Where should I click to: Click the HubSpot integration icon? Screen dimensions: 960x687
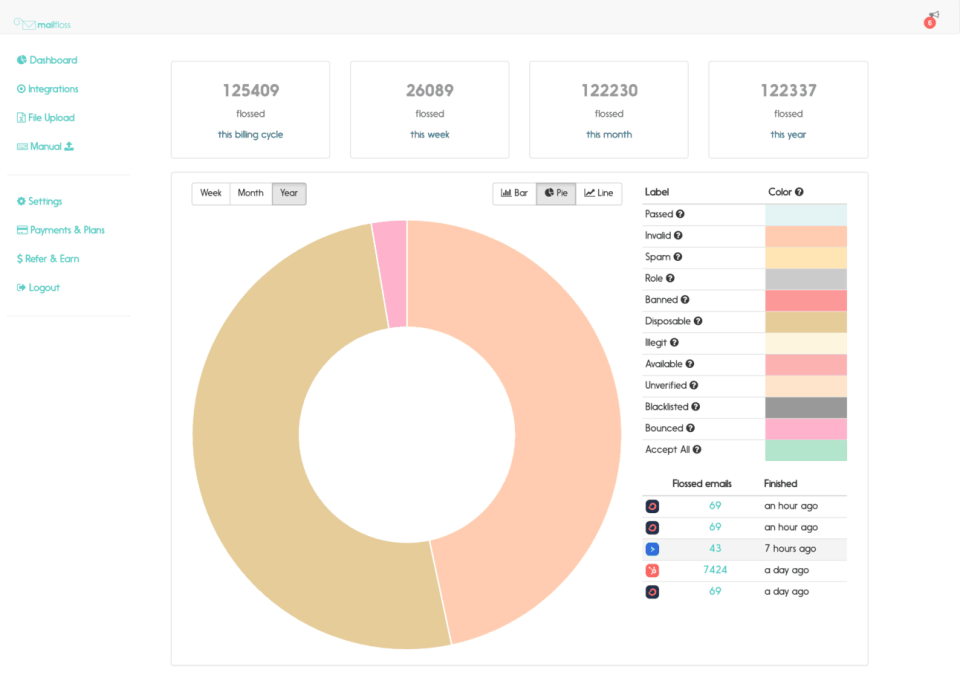[x=652, y=570]
